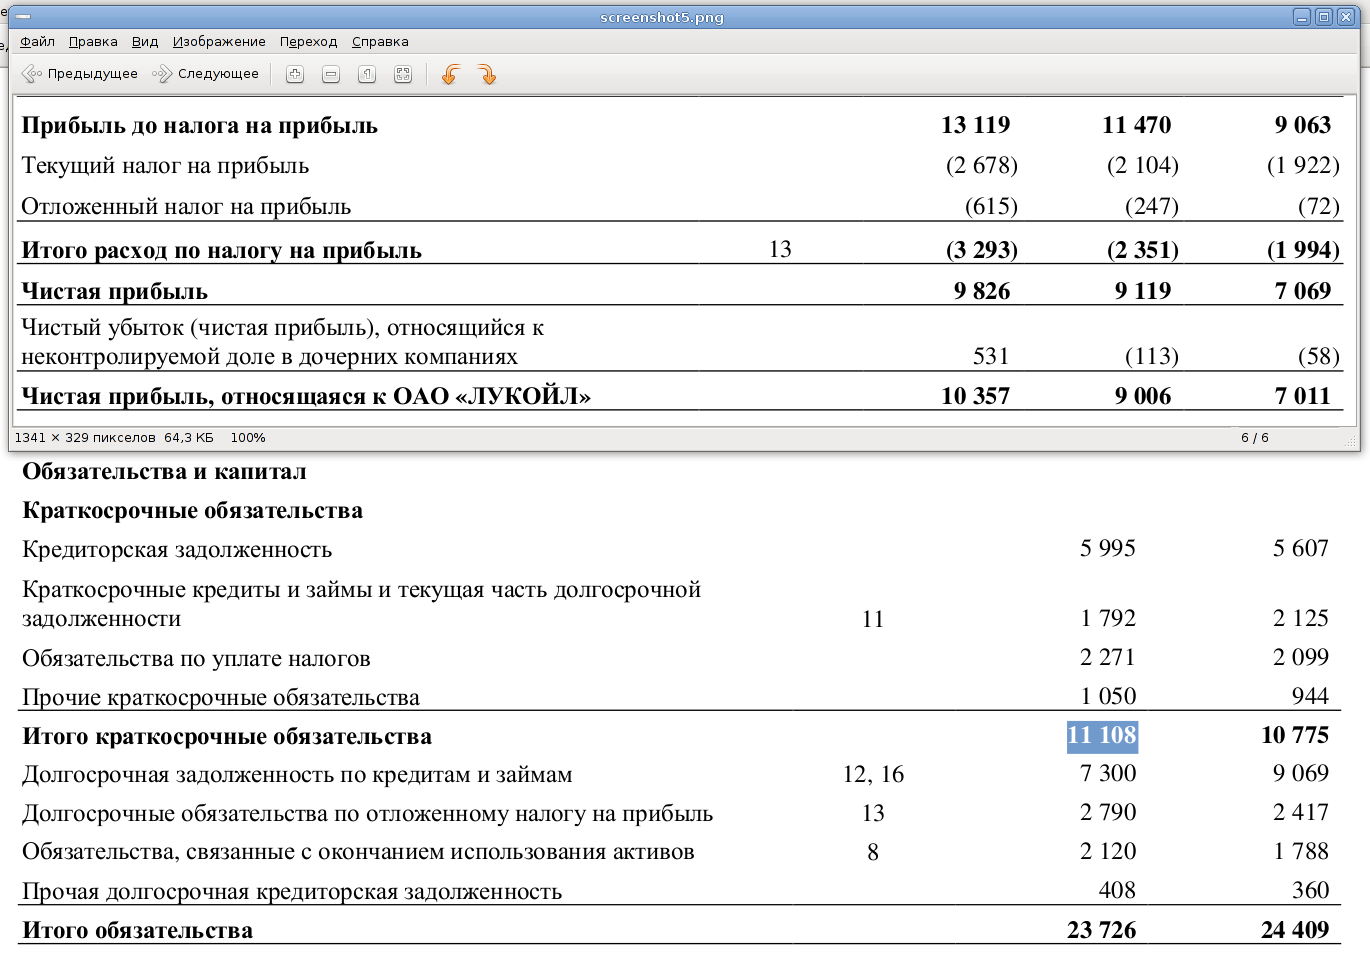Screen dimensions: 1370x957
Task: Click the value 7 300 in document
Action: coord(1108,773)
